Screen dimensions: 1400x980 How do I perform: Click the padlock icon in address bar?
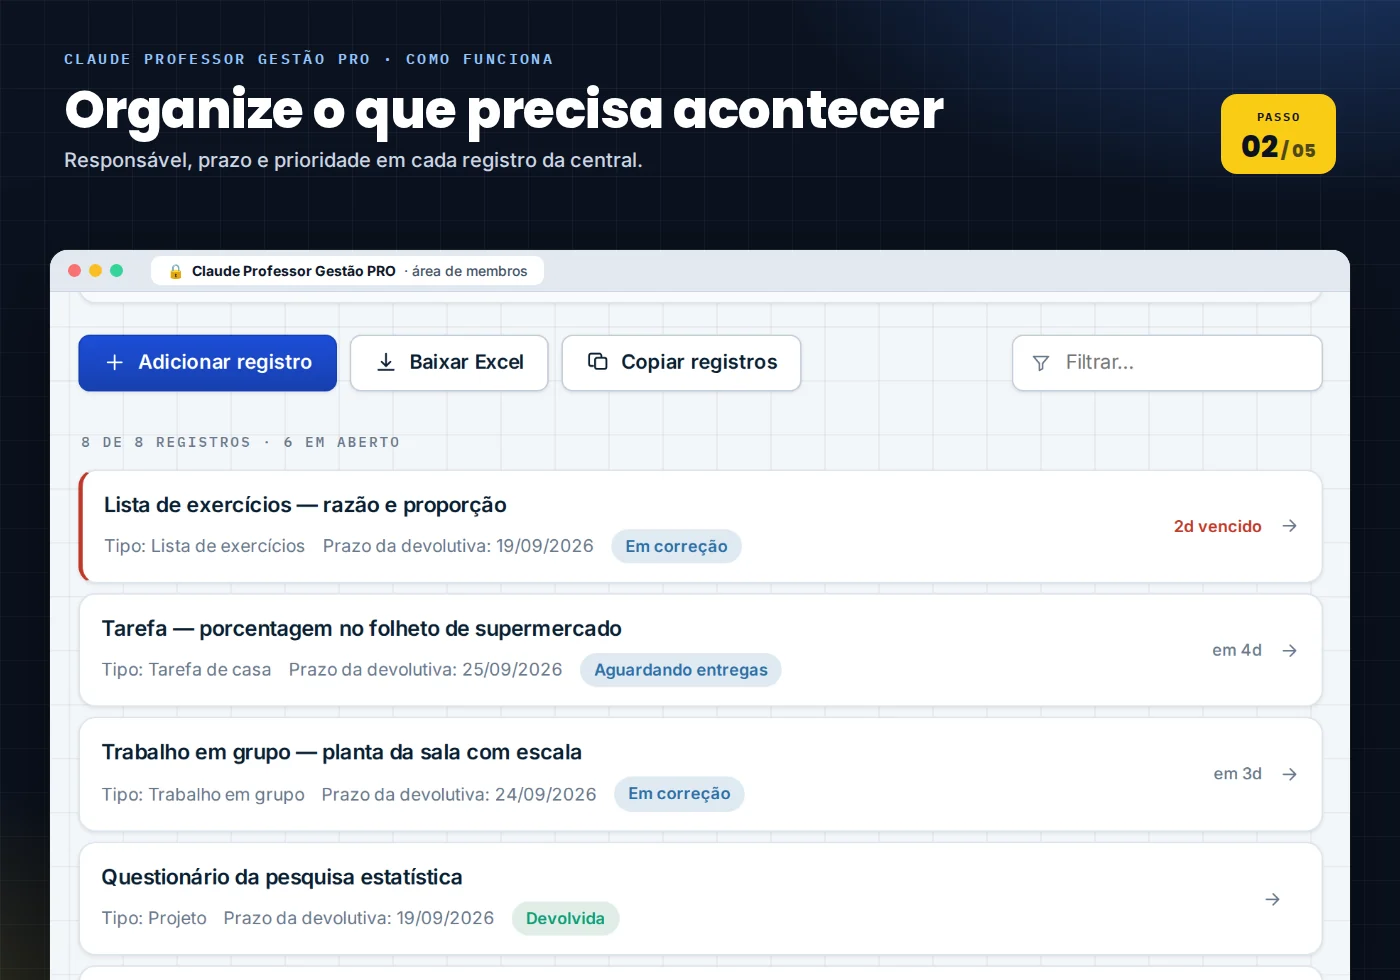(176, 271)
